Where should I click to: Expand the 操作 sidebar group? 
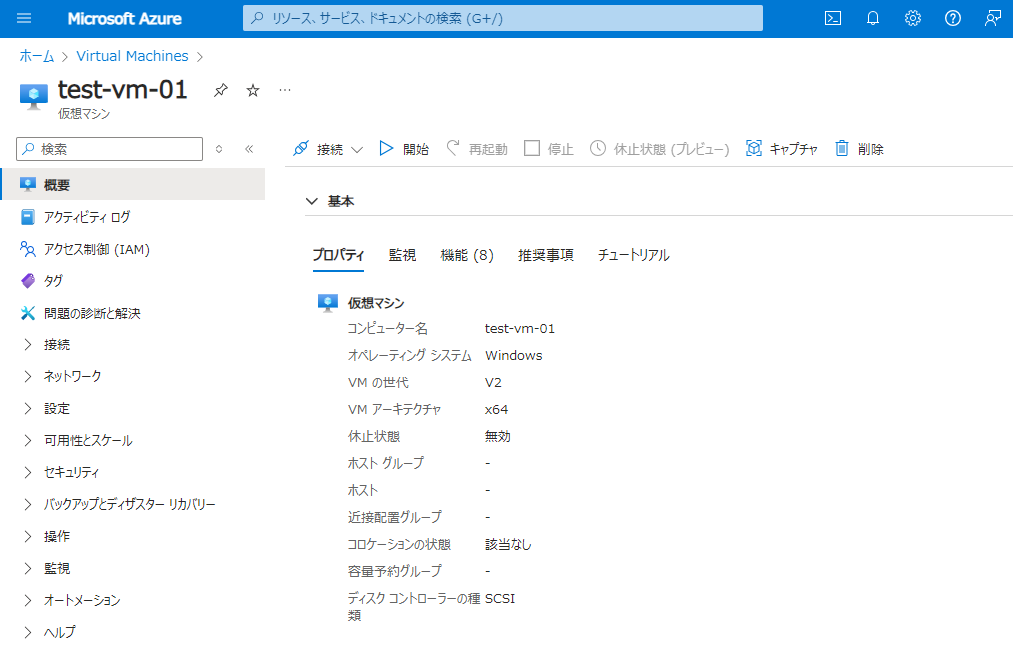coord(28,537)
